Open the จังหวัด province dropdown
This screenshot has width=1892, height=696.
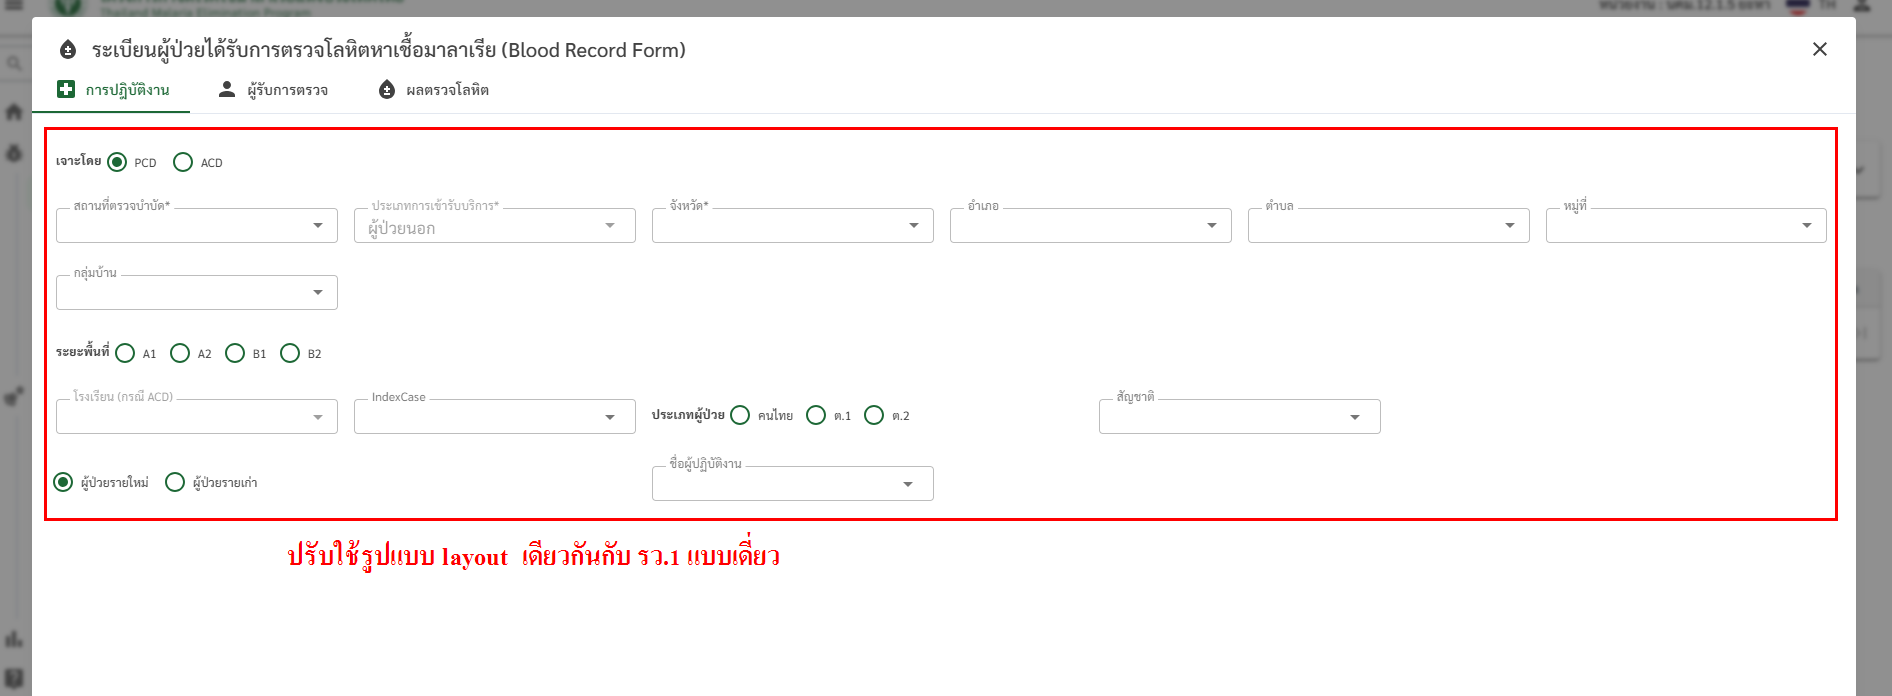(x=792, y=226)
